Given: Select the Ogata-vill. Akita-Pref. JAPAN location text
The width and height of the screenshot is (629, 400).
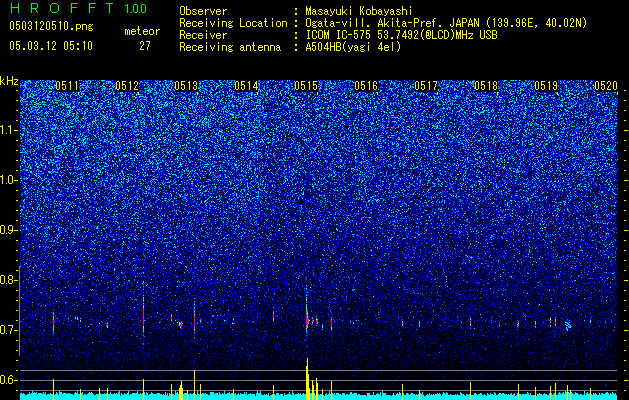Looking at the screenshot, I should (446, 23).
